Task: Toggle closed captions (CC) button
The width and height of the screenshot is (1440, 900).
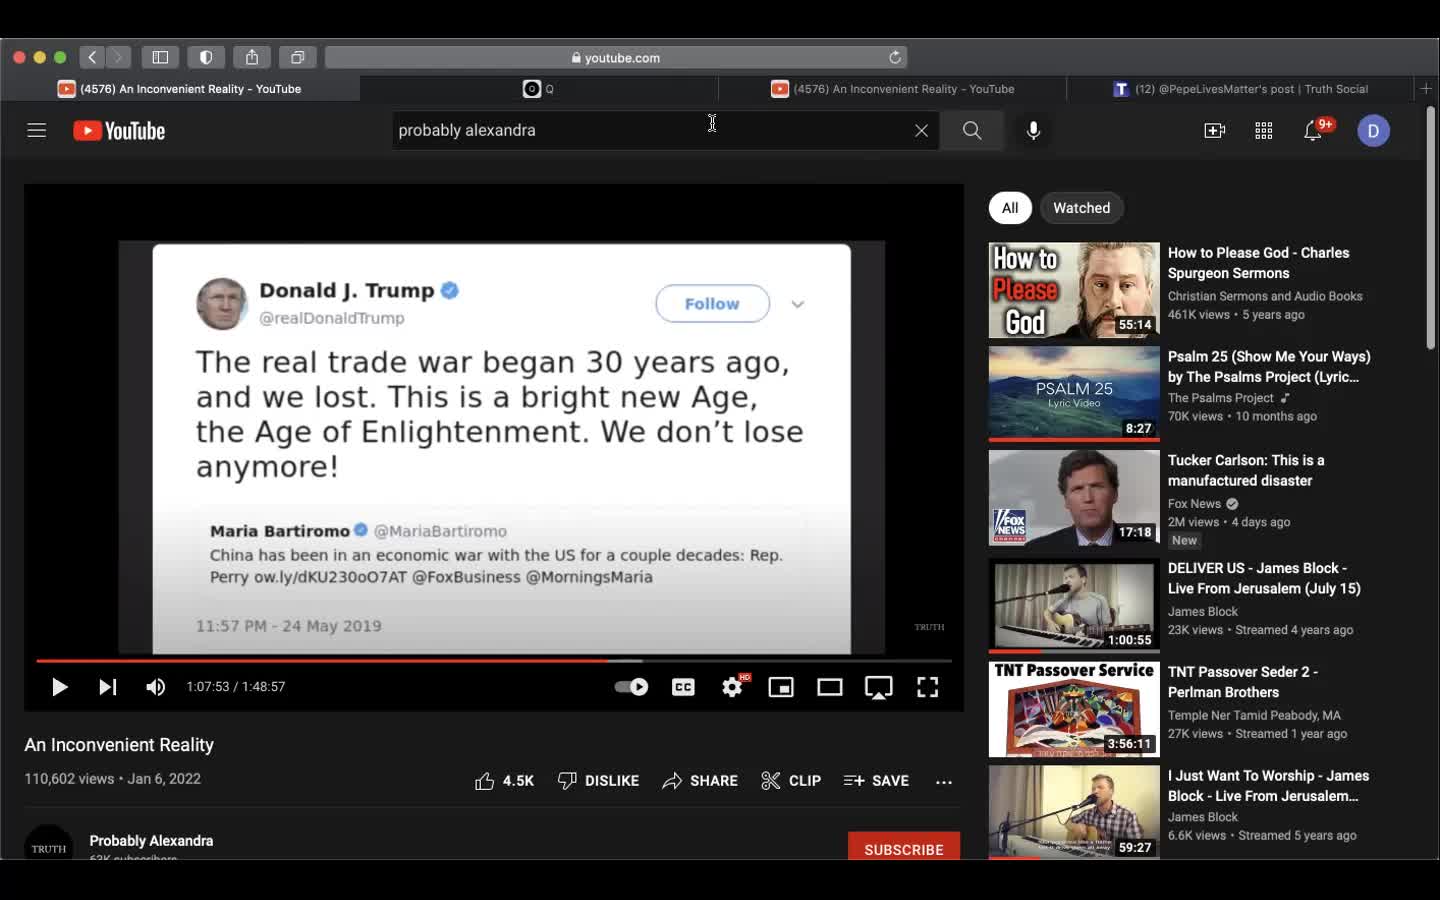Action: 683,687
